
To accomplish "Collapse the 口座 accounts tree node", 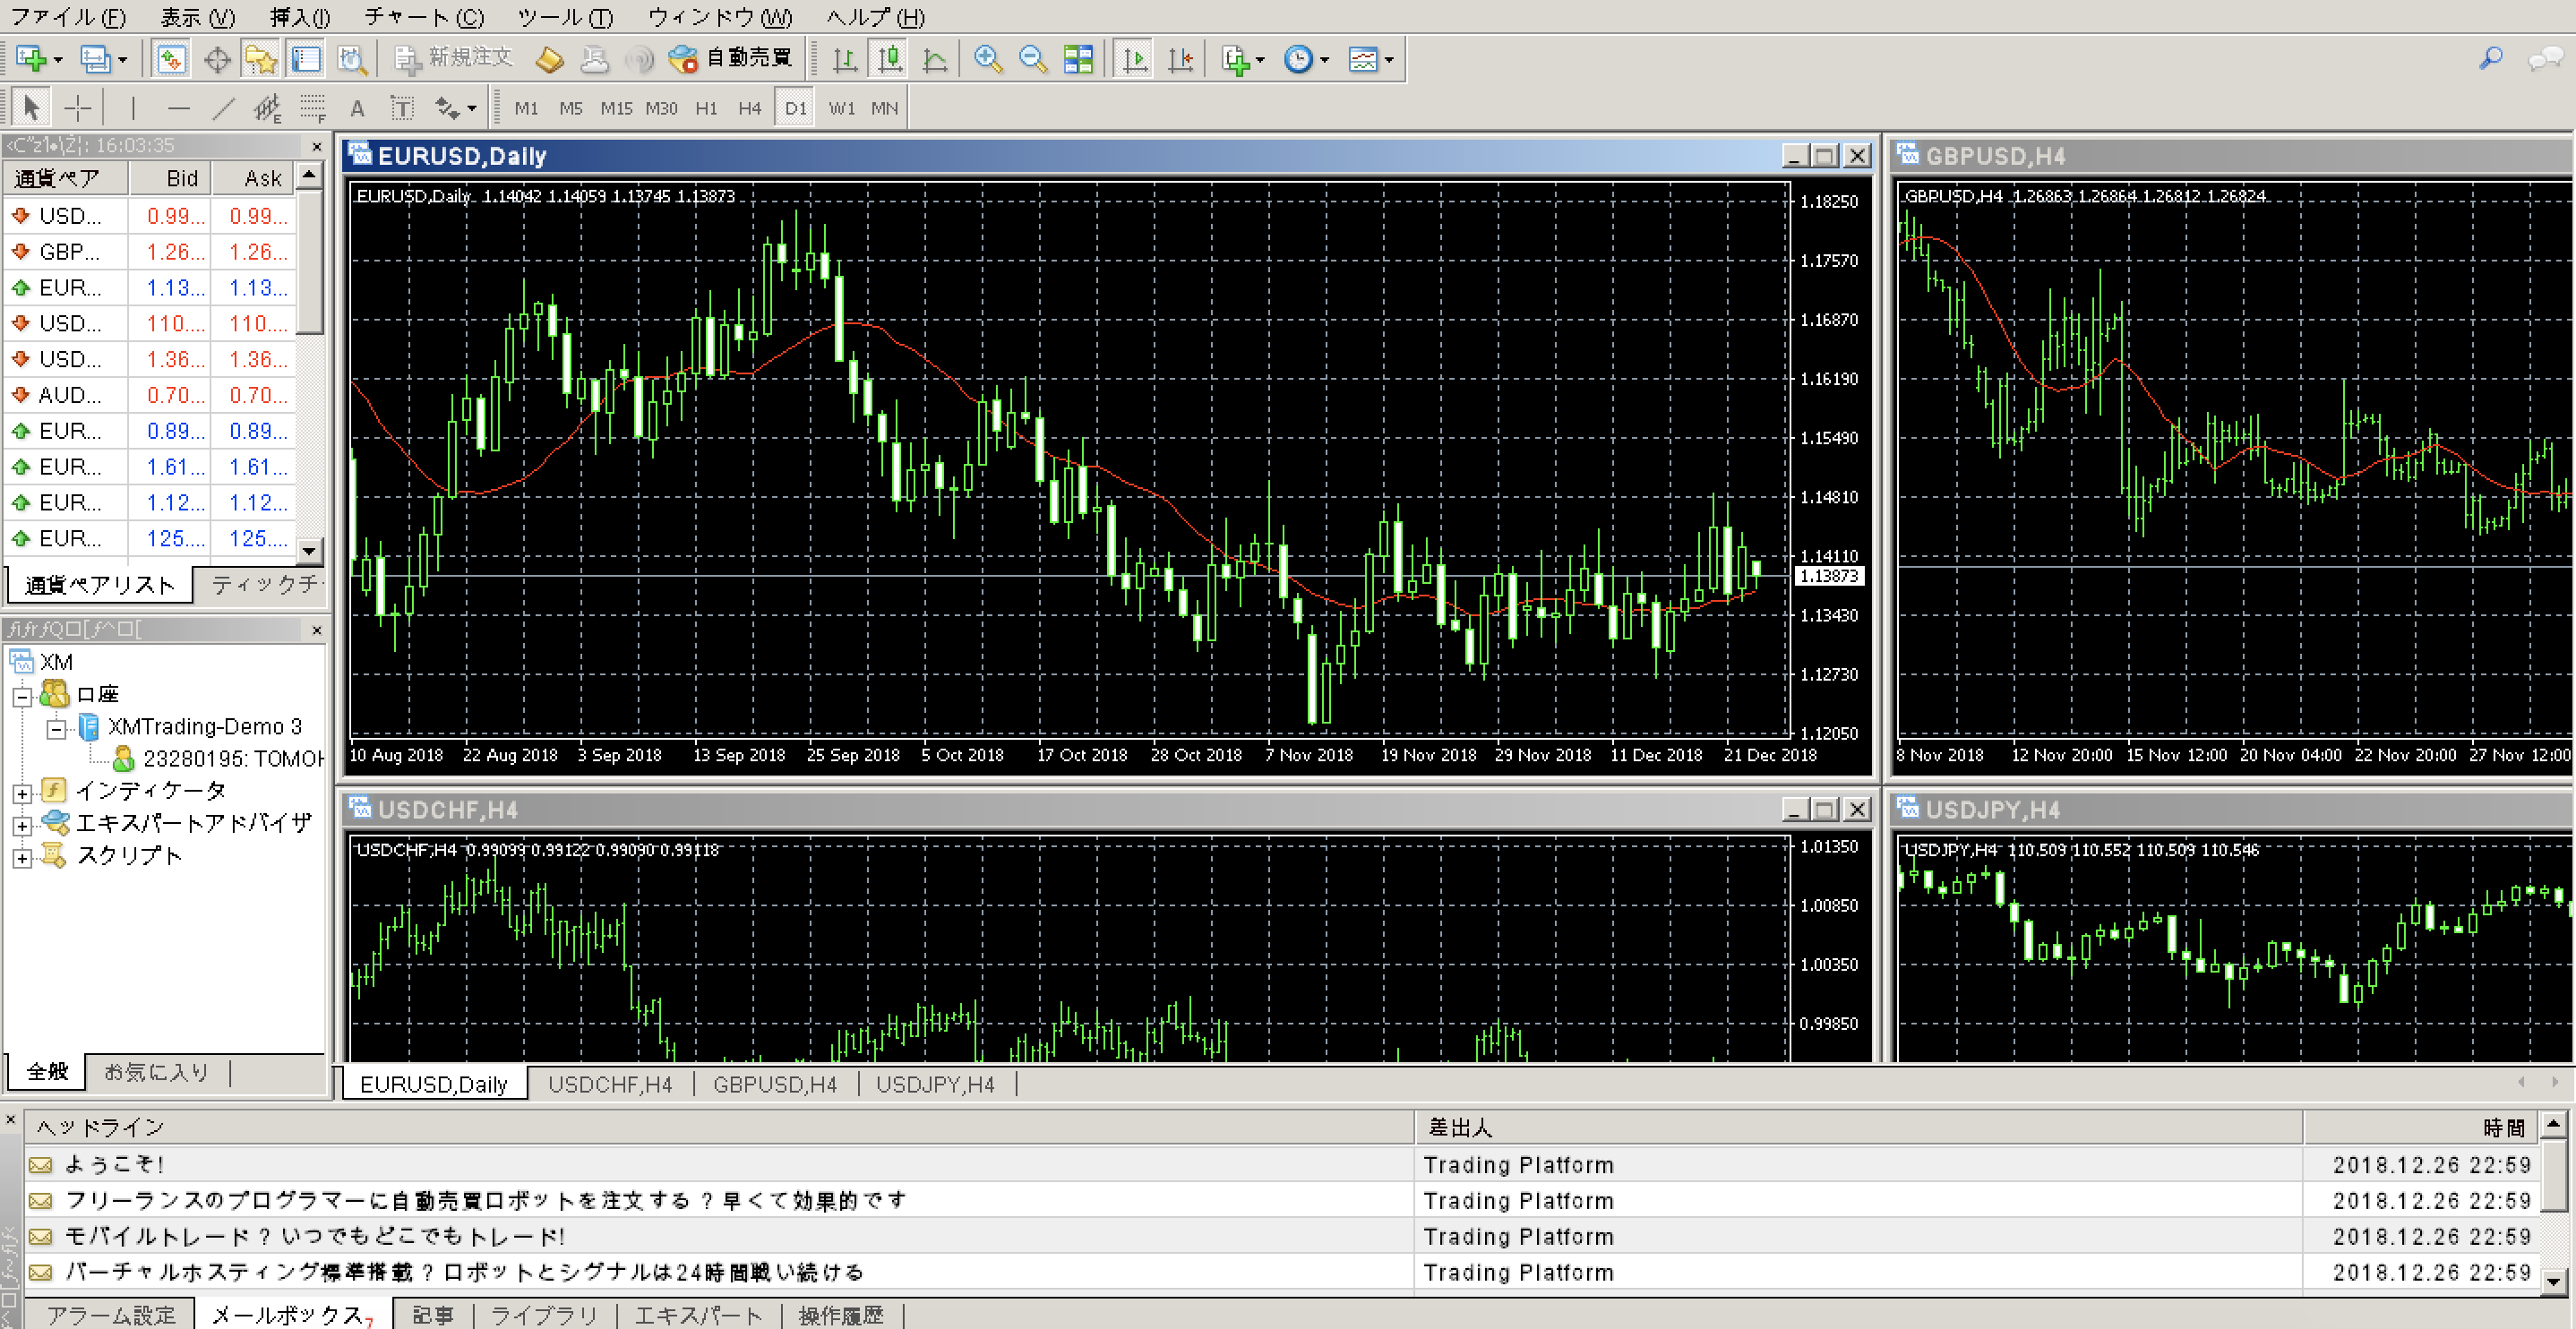I will pos(22,696).
